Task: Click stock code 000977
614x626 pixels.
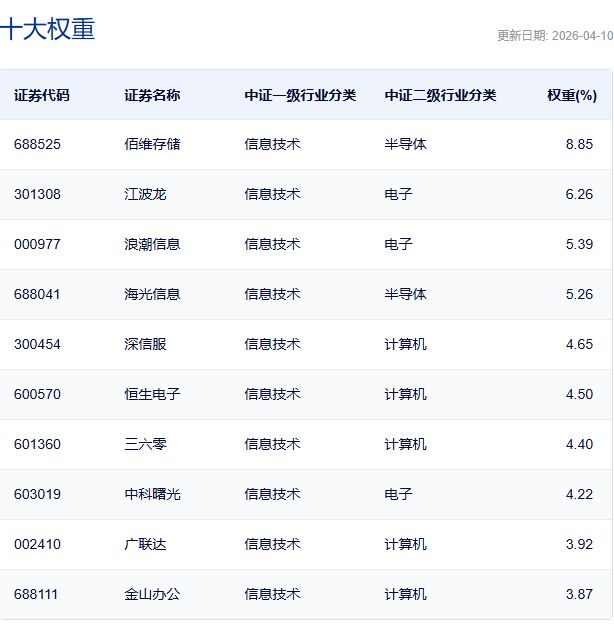Action: pos(37,244)
